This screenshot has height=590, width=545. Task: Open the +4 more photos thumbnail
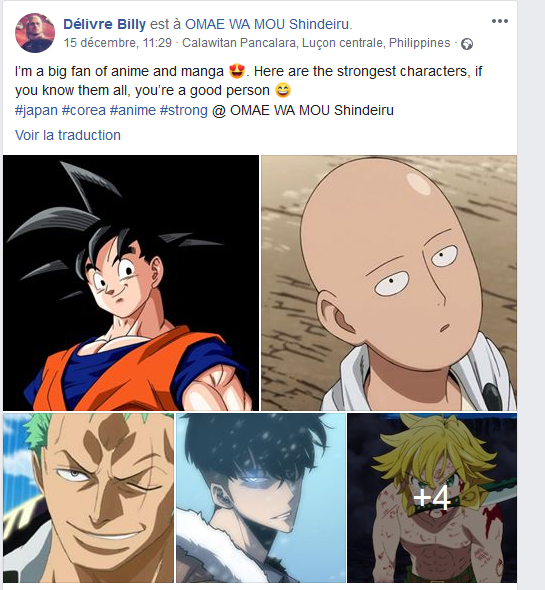[x=432, y=498]
